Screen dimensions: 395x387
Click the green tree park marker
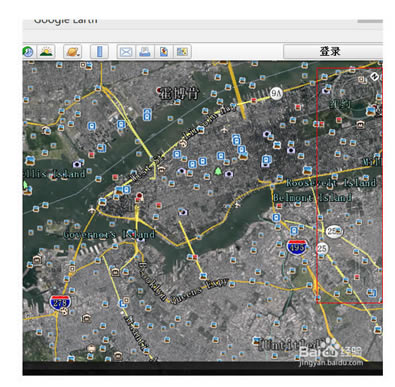tap(218, 171)
